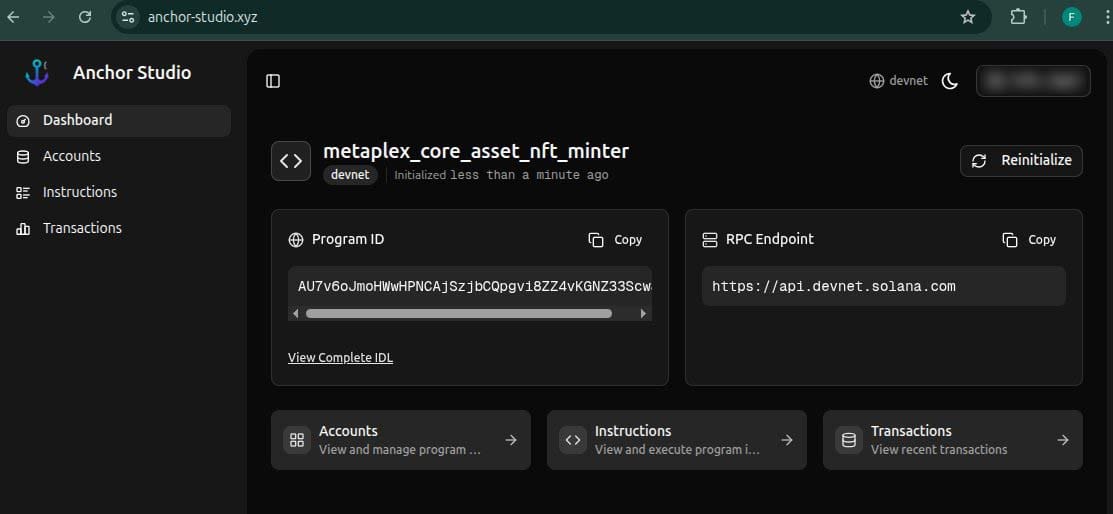Click the Program ID address text
The height and width of the screenshot is (514, 1113).
coord(474,287)
